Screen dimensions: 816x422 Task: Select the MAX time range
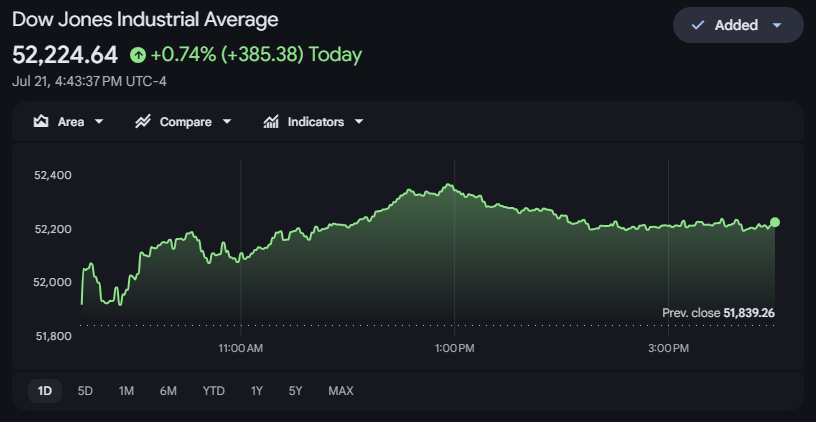[x=341, y=391]
